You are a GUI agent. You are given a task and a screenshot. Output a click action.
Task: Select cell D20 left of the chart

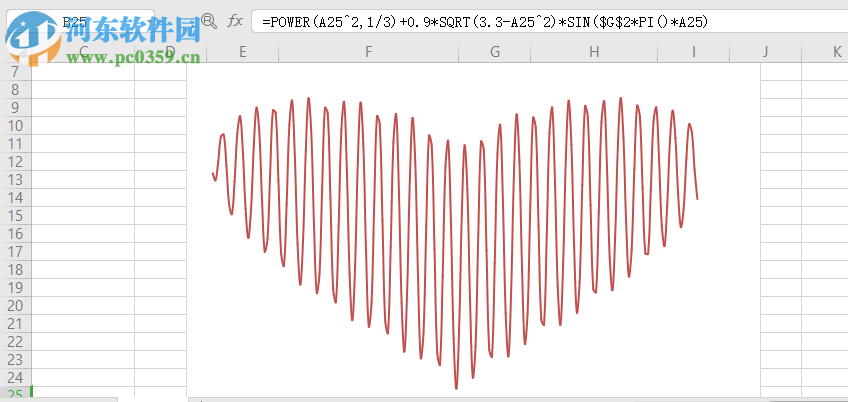tap(161, 306)
